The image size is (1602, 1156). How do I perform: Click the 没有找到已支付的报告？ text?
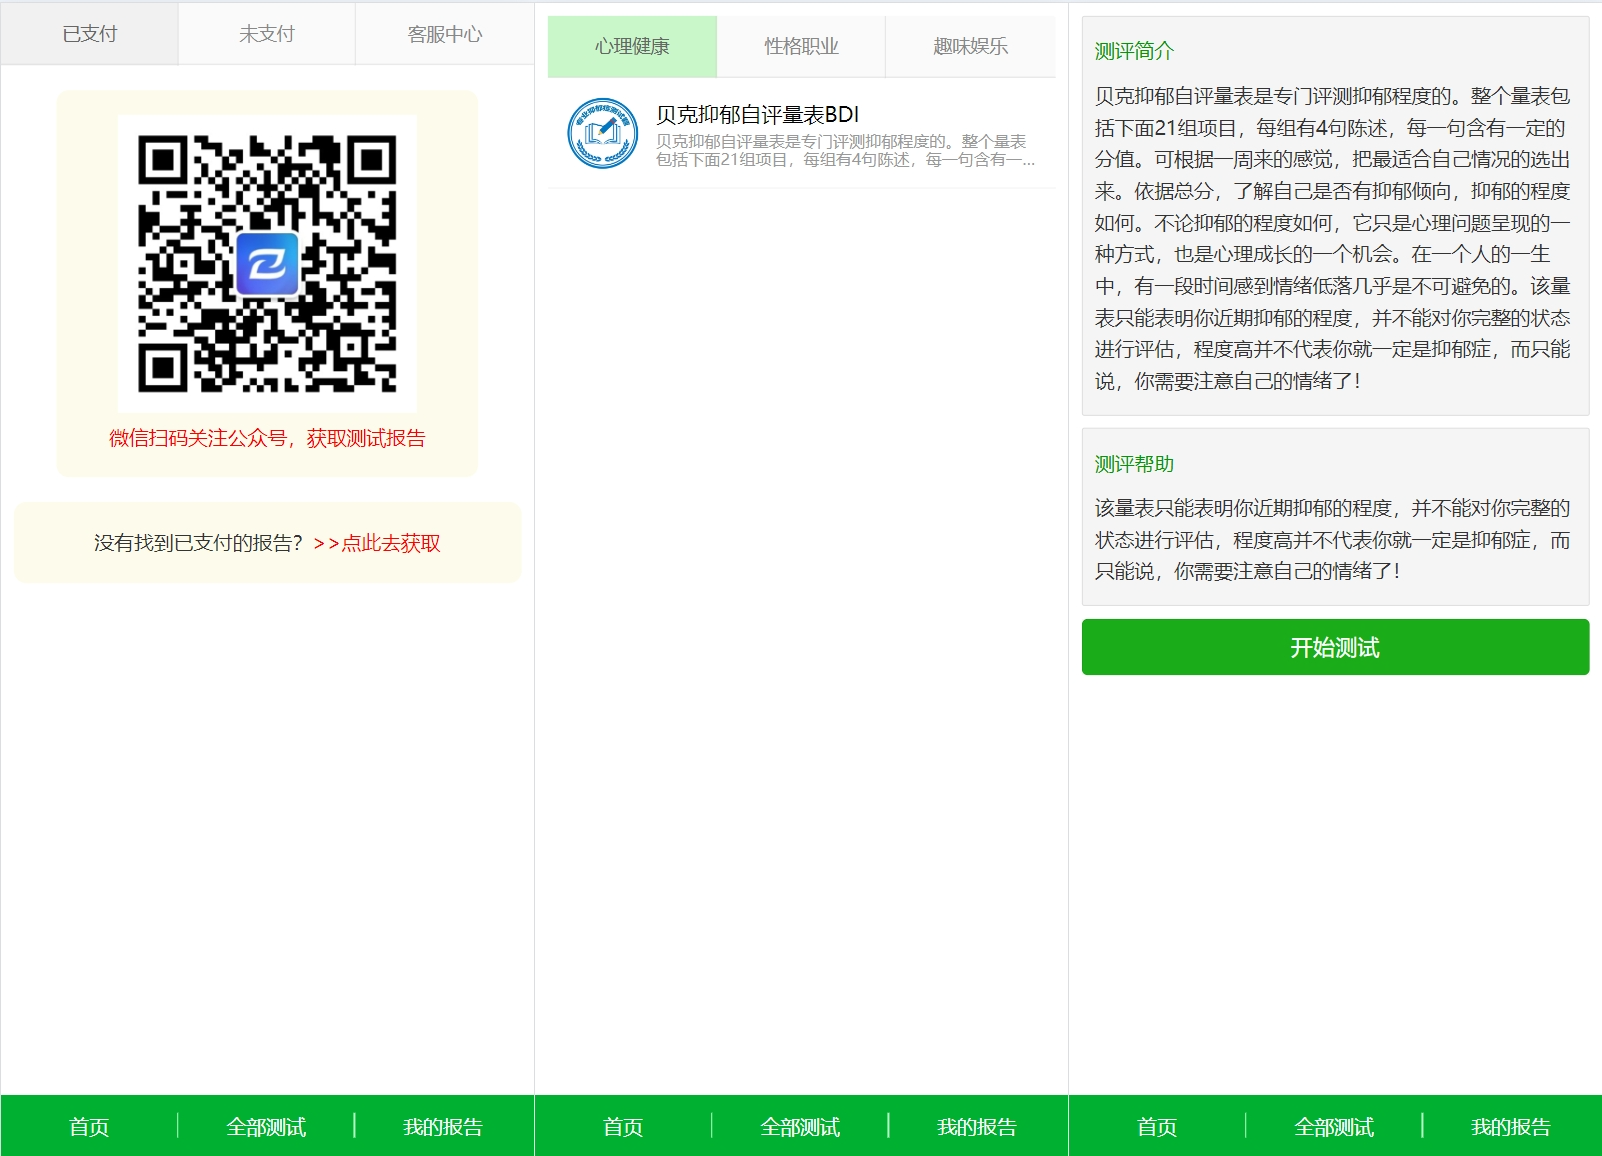click(198, 543)
